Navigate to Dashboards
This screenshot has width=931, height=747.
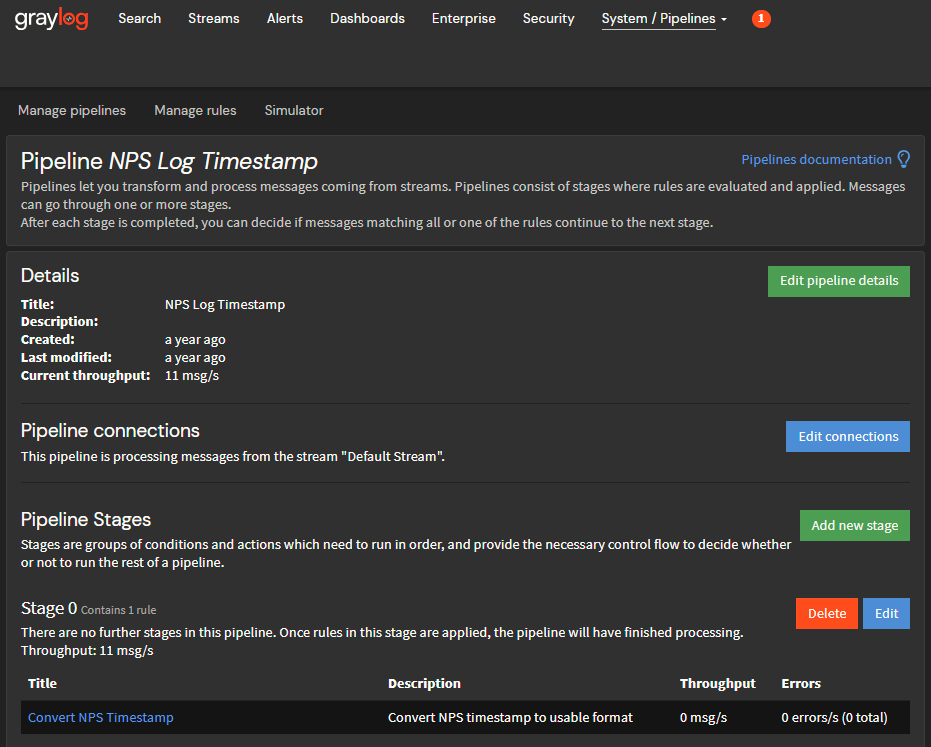coord(367,19)
